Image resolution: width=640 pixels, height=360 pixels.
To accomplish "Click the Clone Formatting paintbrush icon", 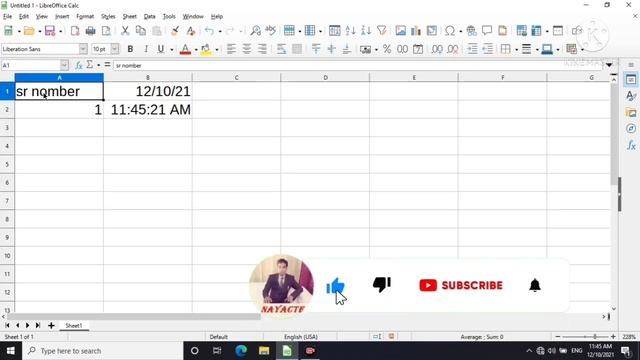I will [175, 31].
